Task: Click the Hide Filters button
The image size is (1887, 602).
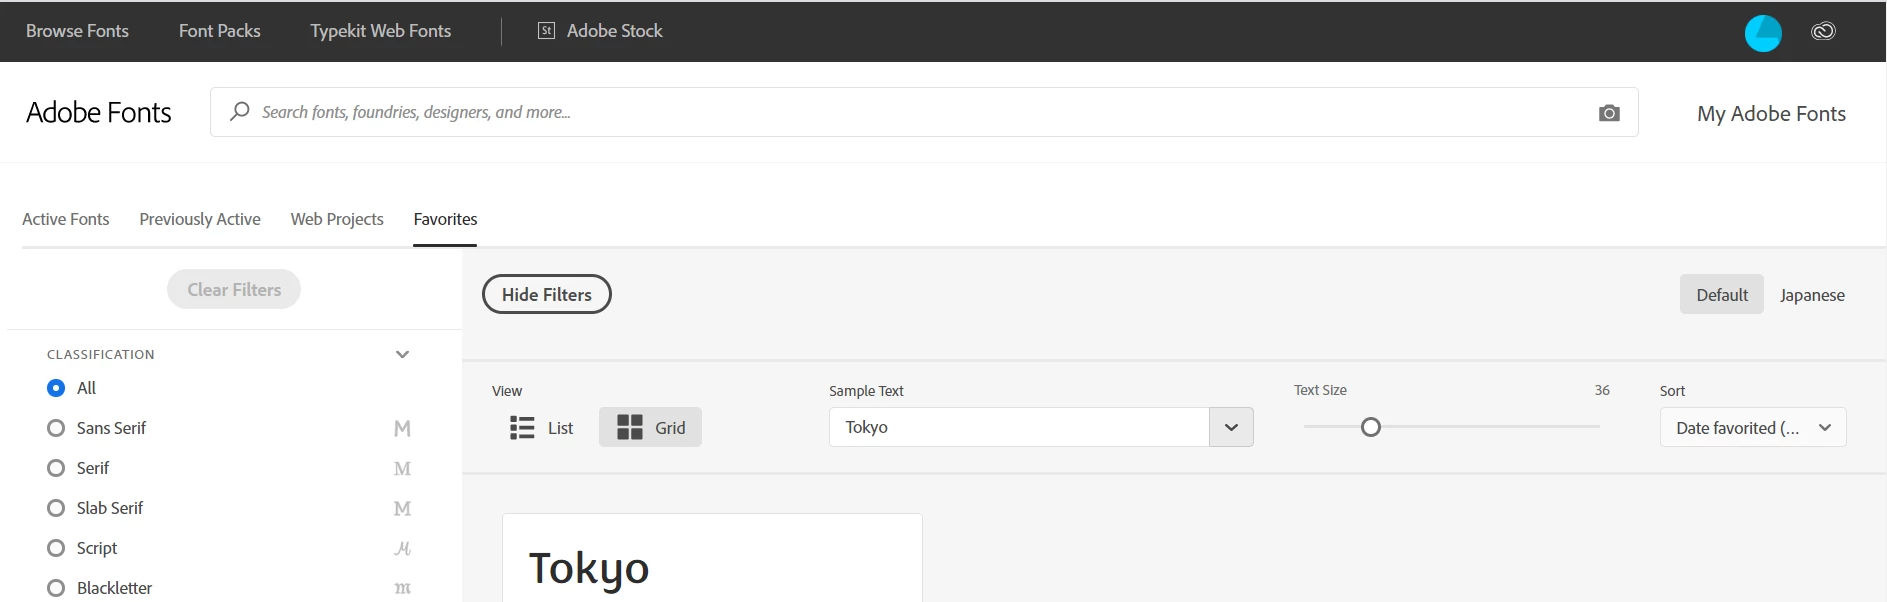Action: [x=547, y=294]
